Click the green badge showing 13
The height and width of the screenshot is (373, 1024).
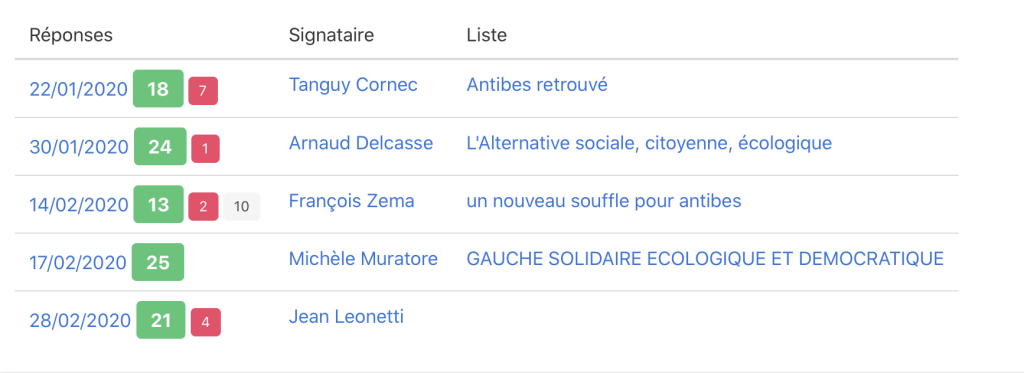159,204
